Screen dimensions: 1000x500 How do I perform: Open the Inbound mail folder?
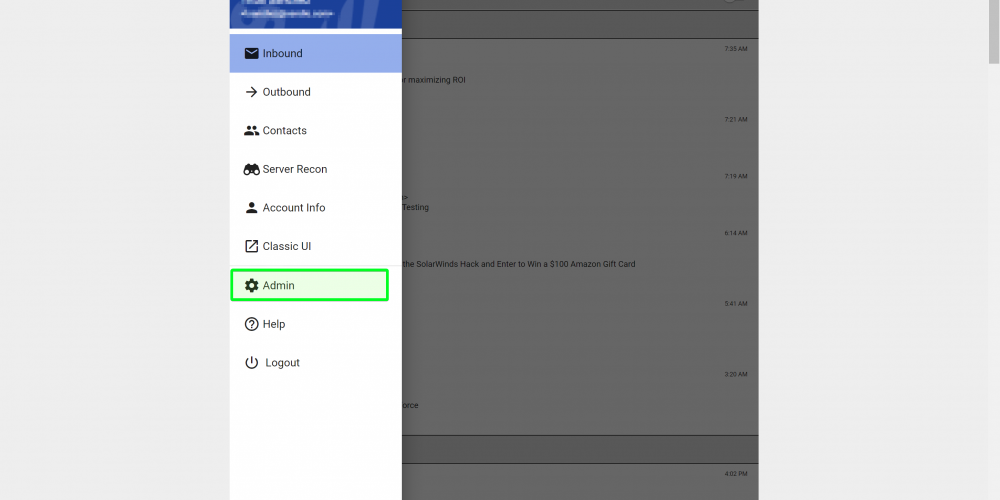316,54
